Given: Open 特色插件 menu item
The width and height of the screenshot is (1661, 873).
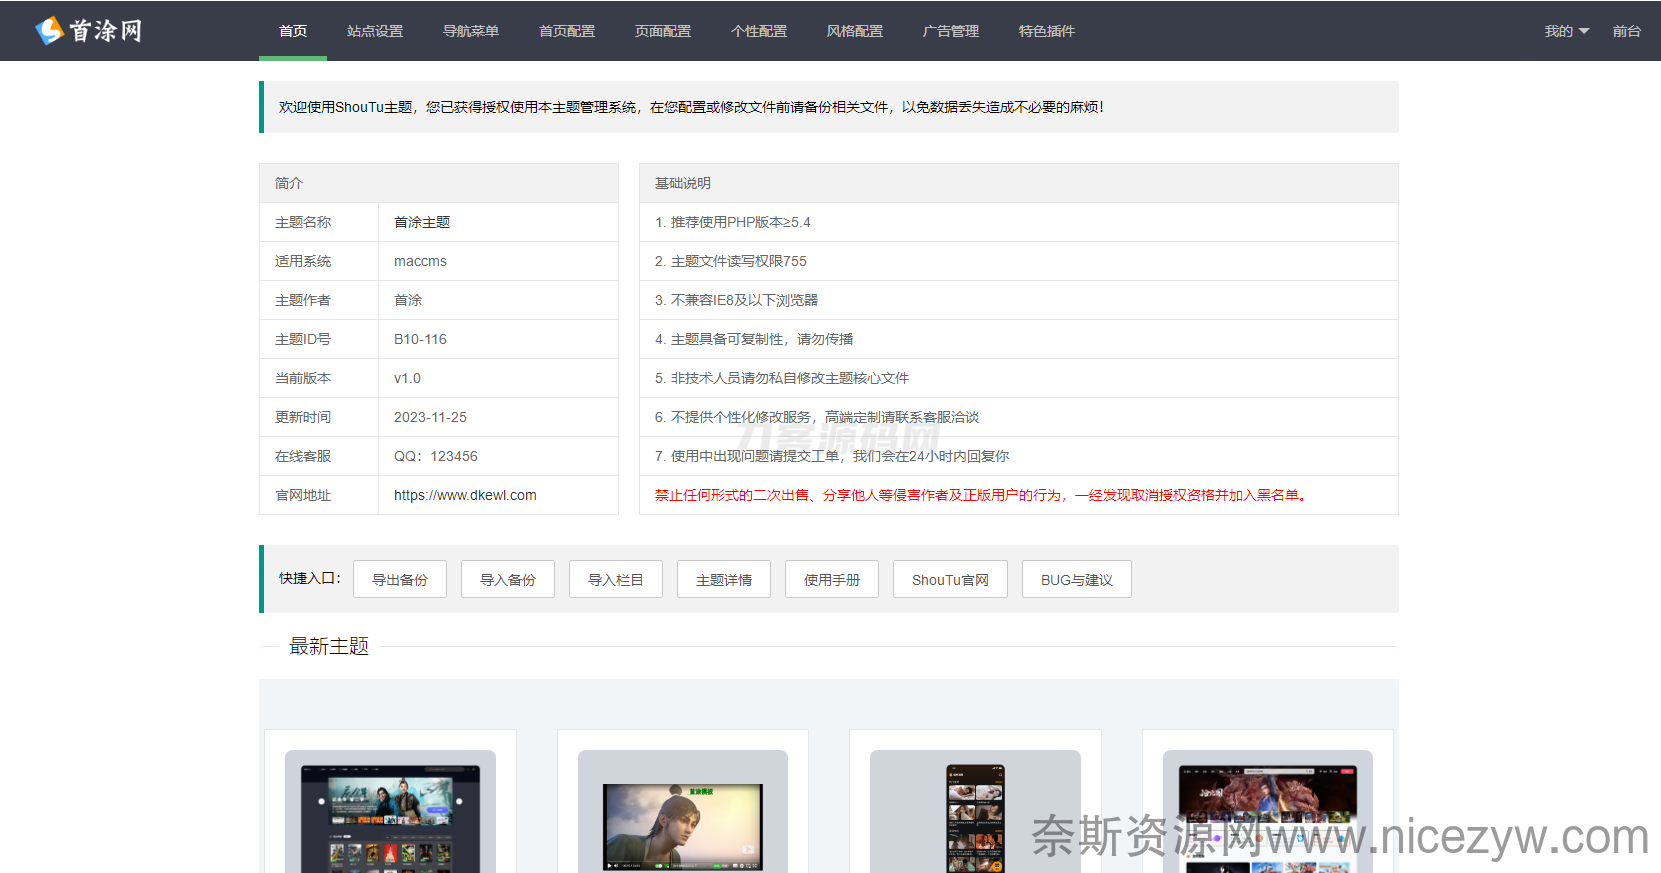Looking at the screenshot, I should point(1047,31).
